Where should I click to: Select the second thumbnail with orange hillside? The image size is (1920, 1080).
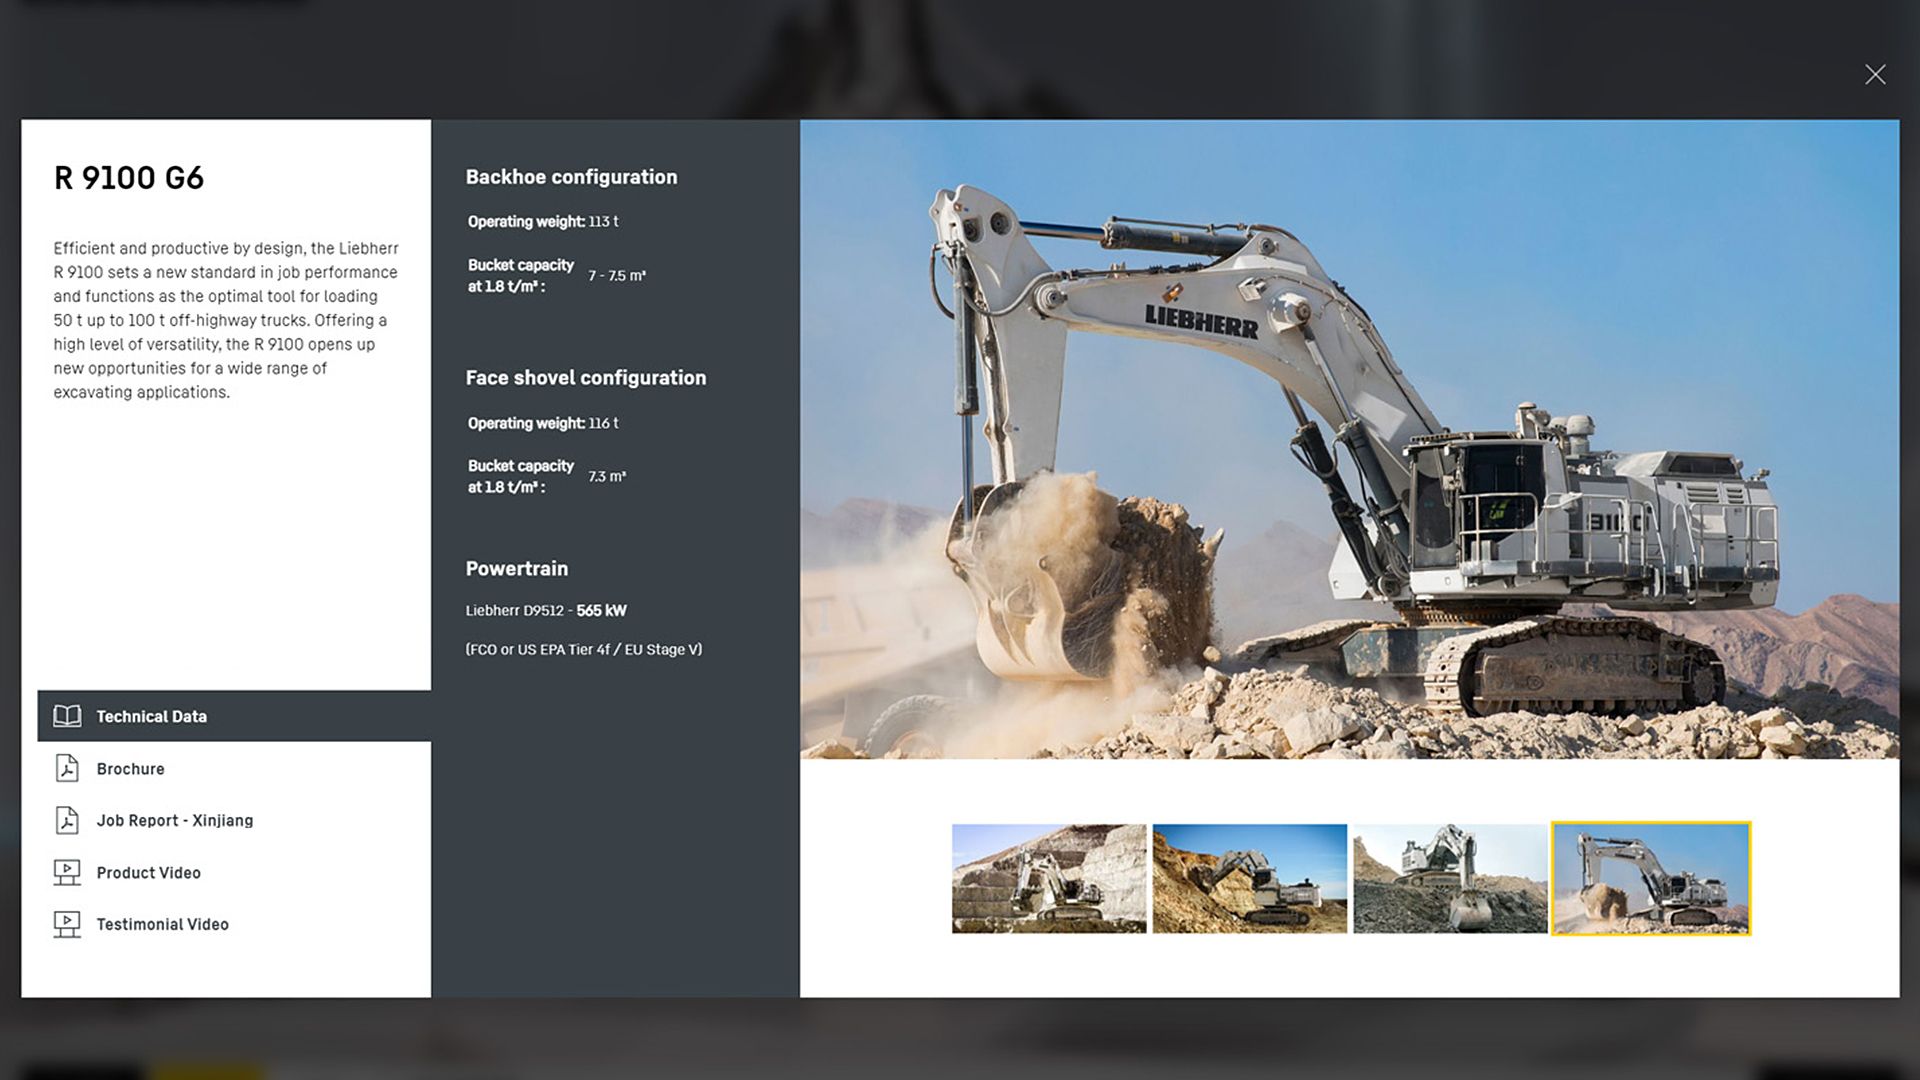[x=1250, y=878]
